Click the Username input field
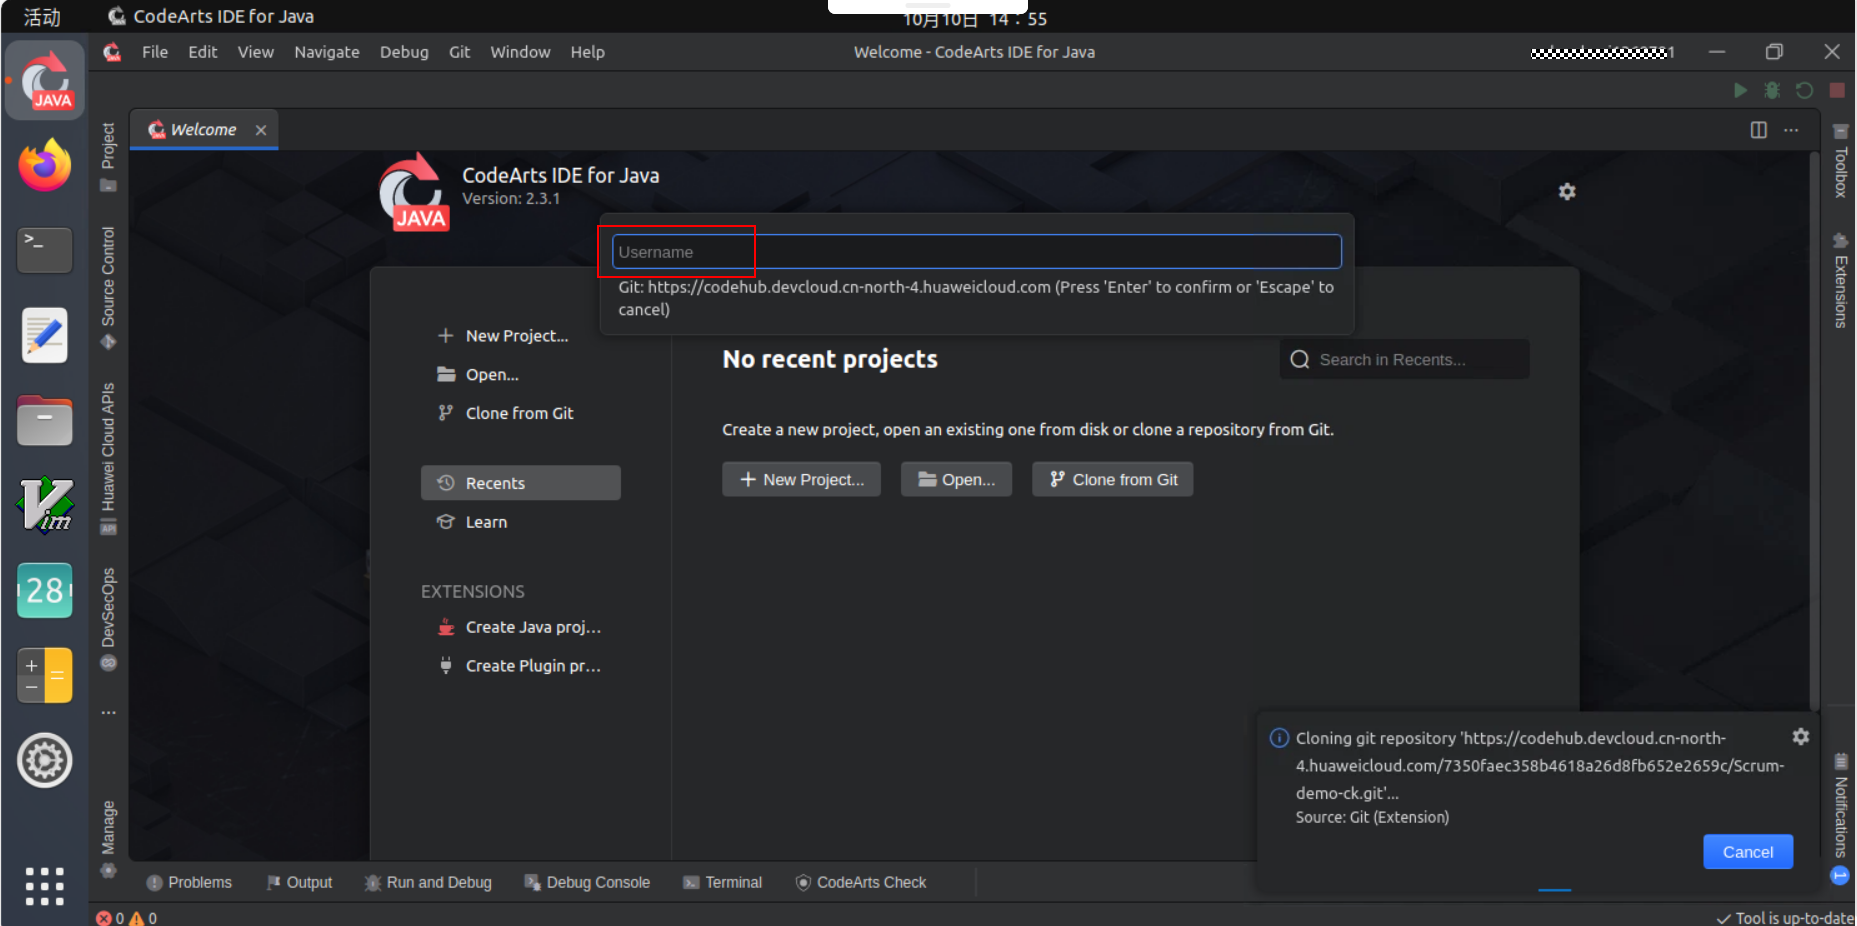This screenshot has width=1857, height=926. point(976,252)
